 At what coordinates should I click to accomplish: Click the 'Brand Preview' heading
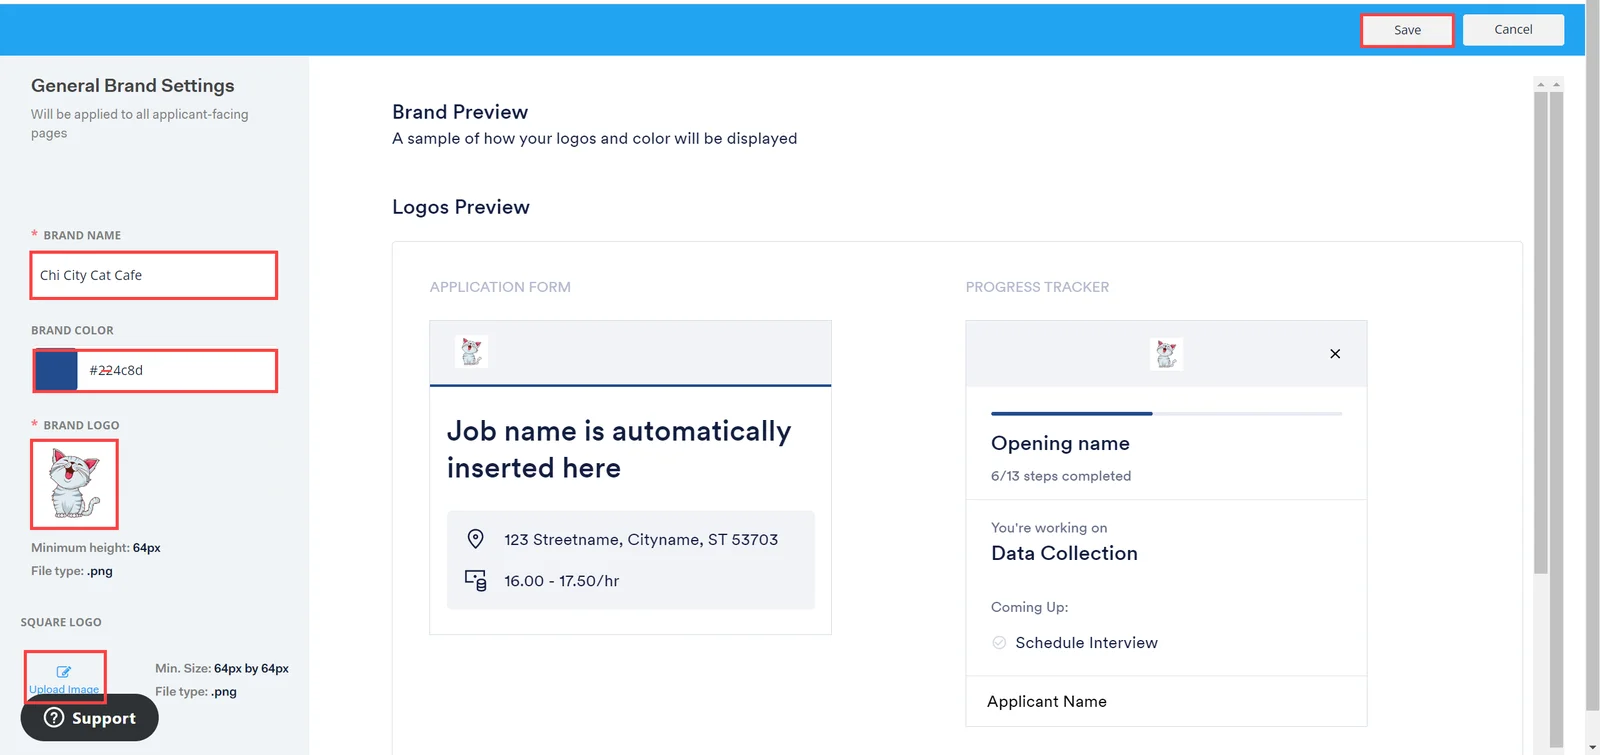tap(460, 112)
